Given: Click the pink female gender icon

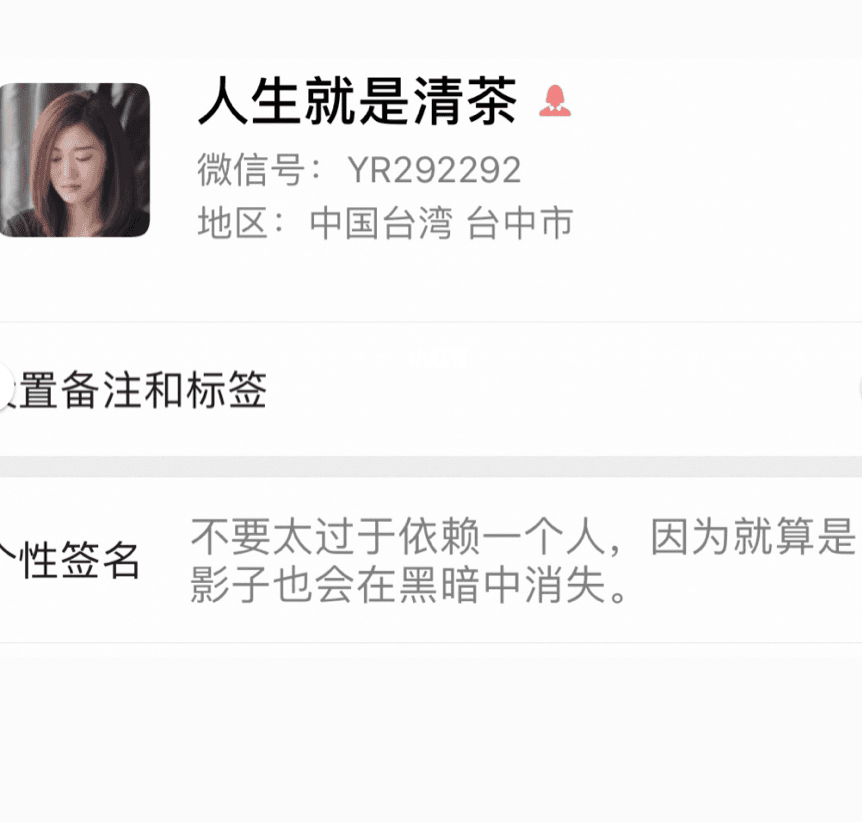Looking at the screenshot, I should point(555,101).
